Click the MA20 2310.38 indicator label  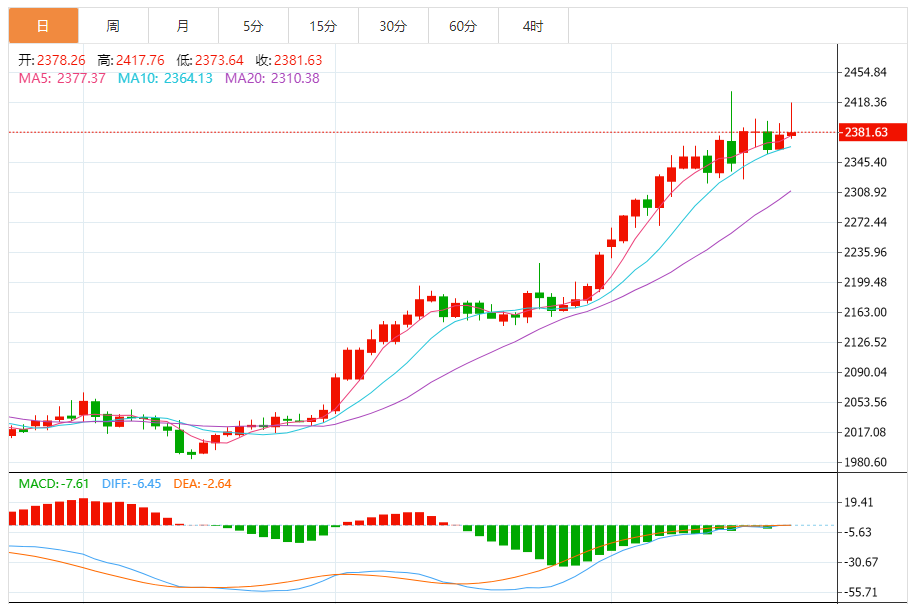pyautogui.click(x=272, y=78)
